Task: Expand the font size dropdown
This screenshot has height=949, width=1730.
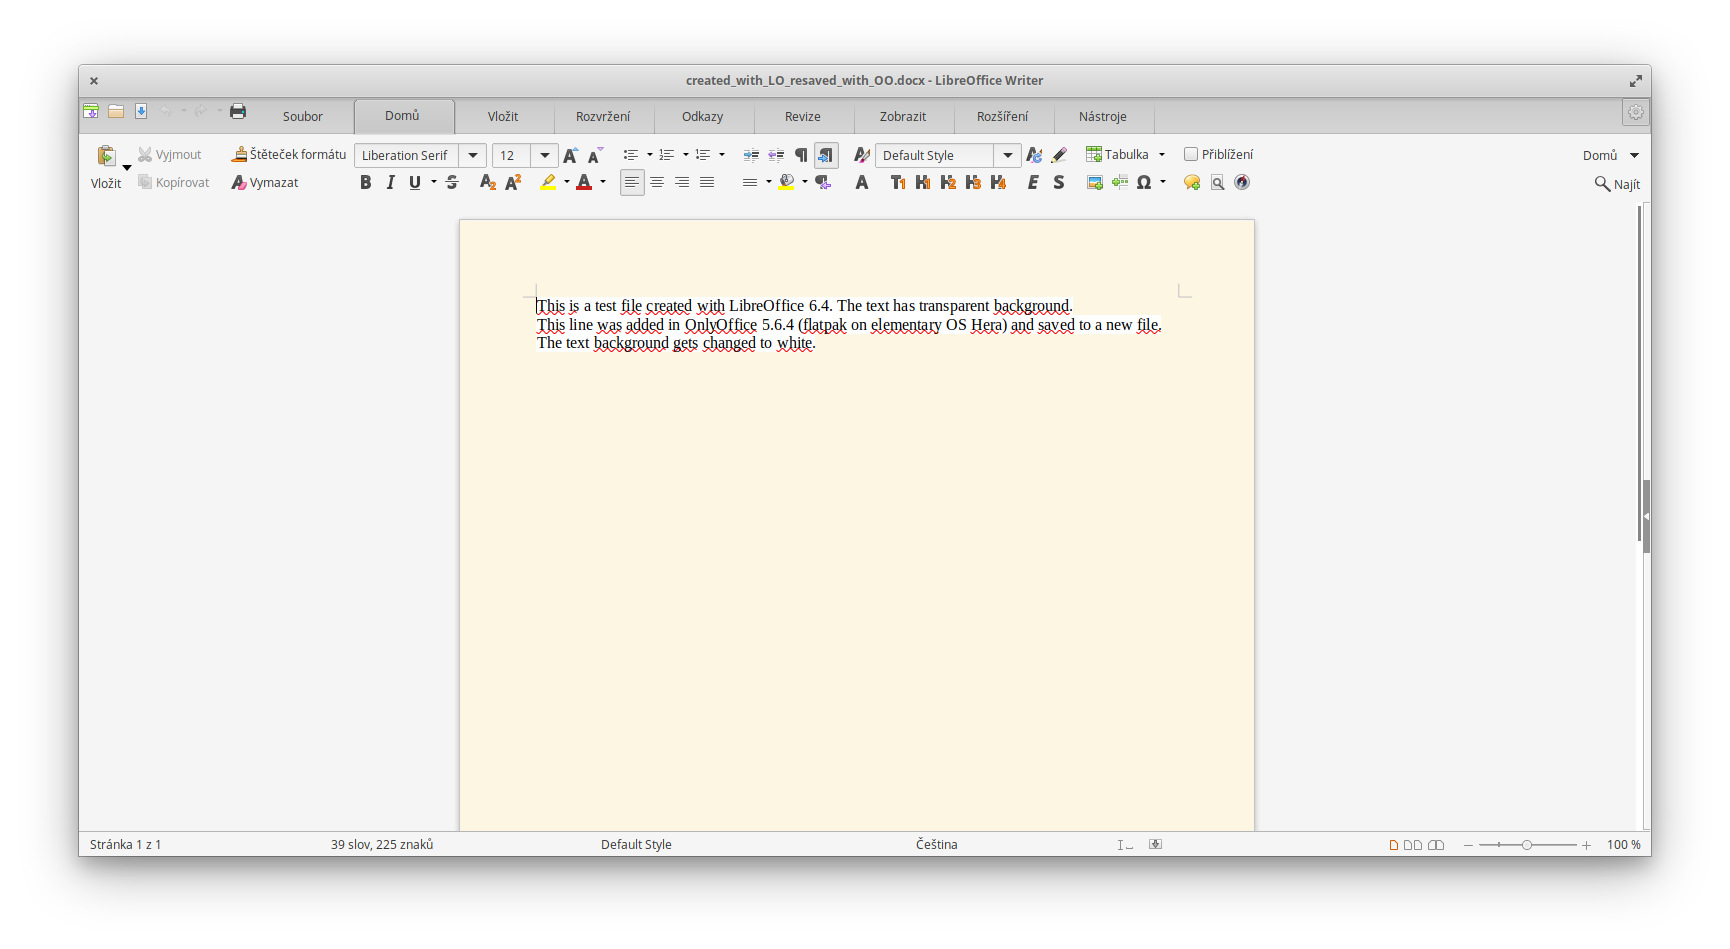Action: pos(545,155)
